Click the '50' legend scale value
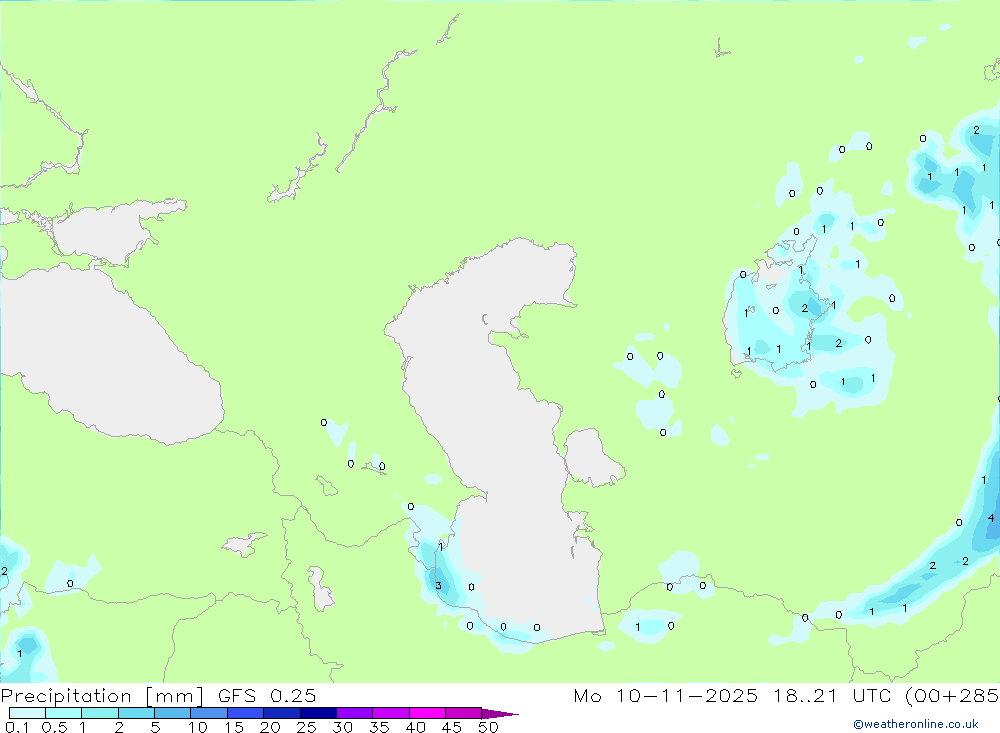 click(488, 727)
